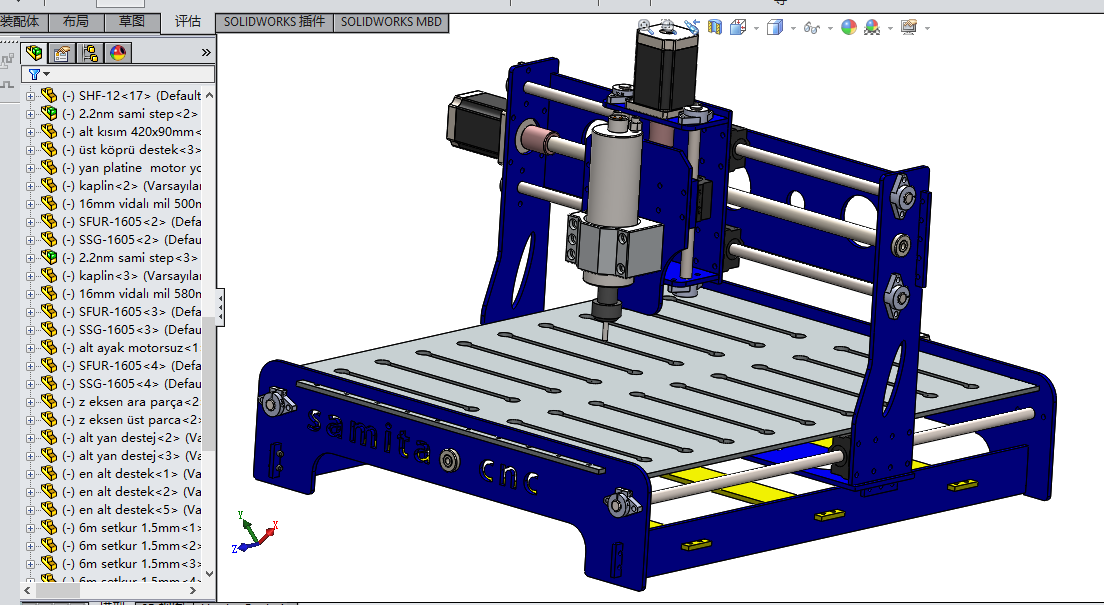Click the green part icon of 2.2nm sami step<2>
Image resolution: width=1104 pixels, height=605 pixels.
pos(49,113)
